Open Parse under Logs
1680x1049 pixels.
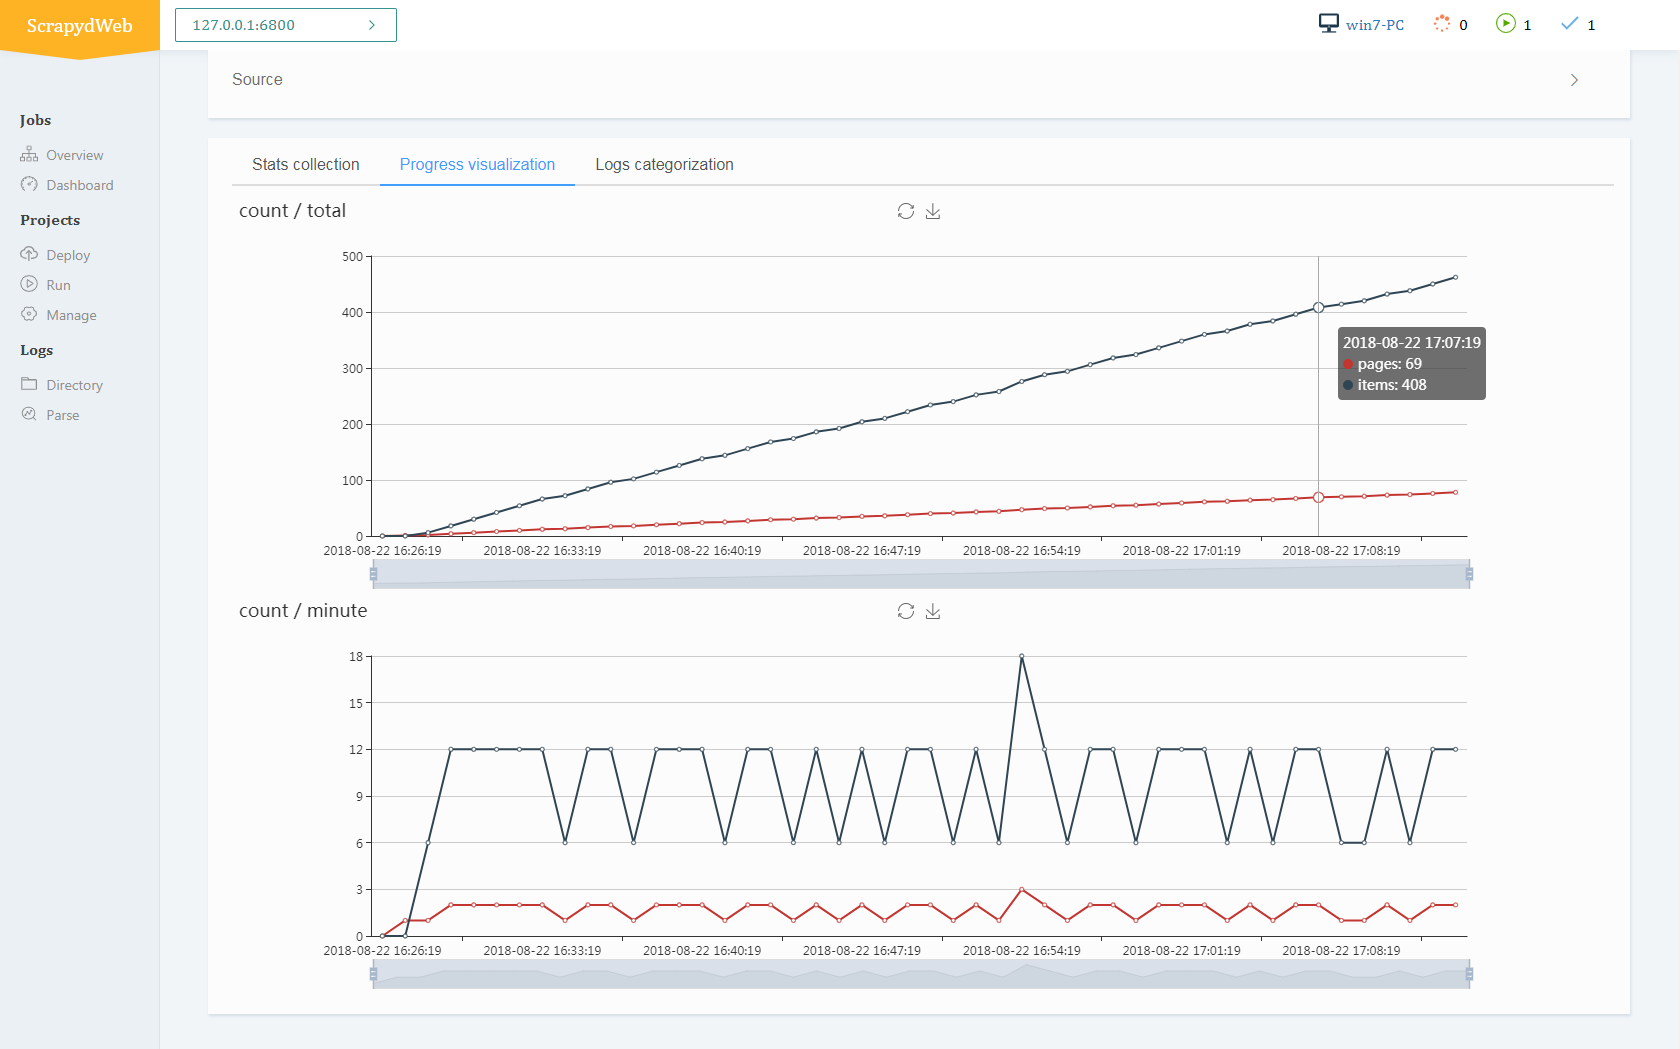(62, 415)
